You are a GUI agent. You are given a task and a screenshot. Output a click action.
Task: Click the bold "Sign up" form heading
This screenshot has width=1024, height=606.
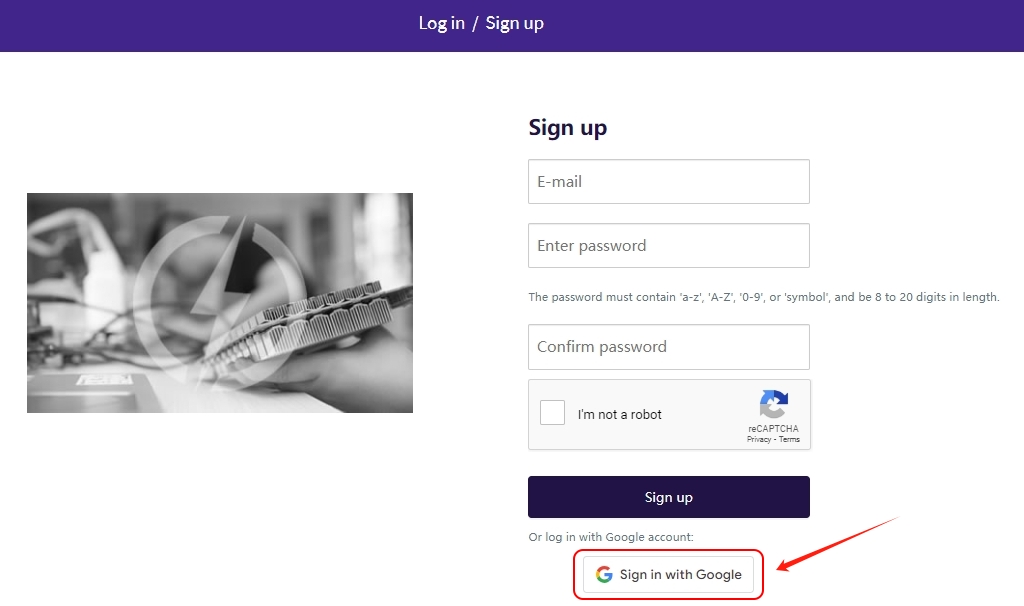click(567, 128)
